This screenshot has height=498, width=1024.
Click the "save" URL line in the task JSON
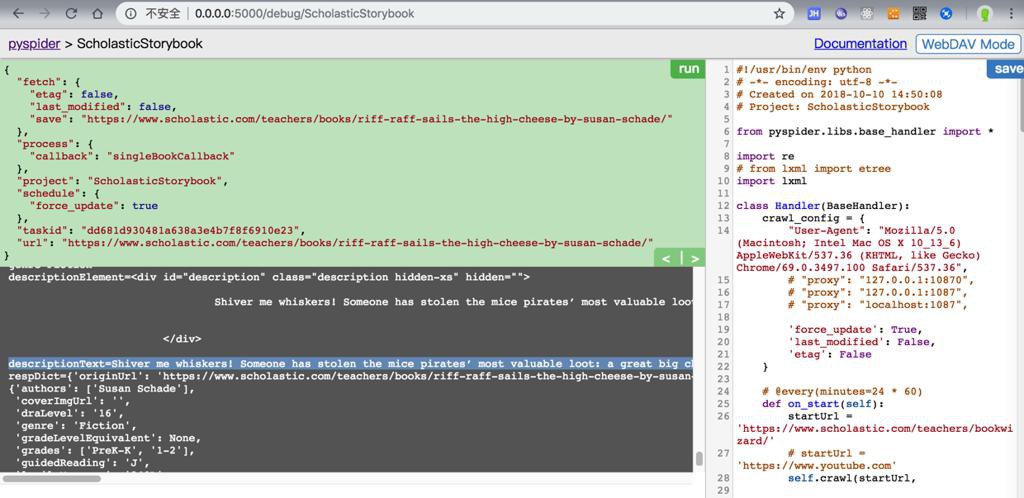(x=351, y=119)
